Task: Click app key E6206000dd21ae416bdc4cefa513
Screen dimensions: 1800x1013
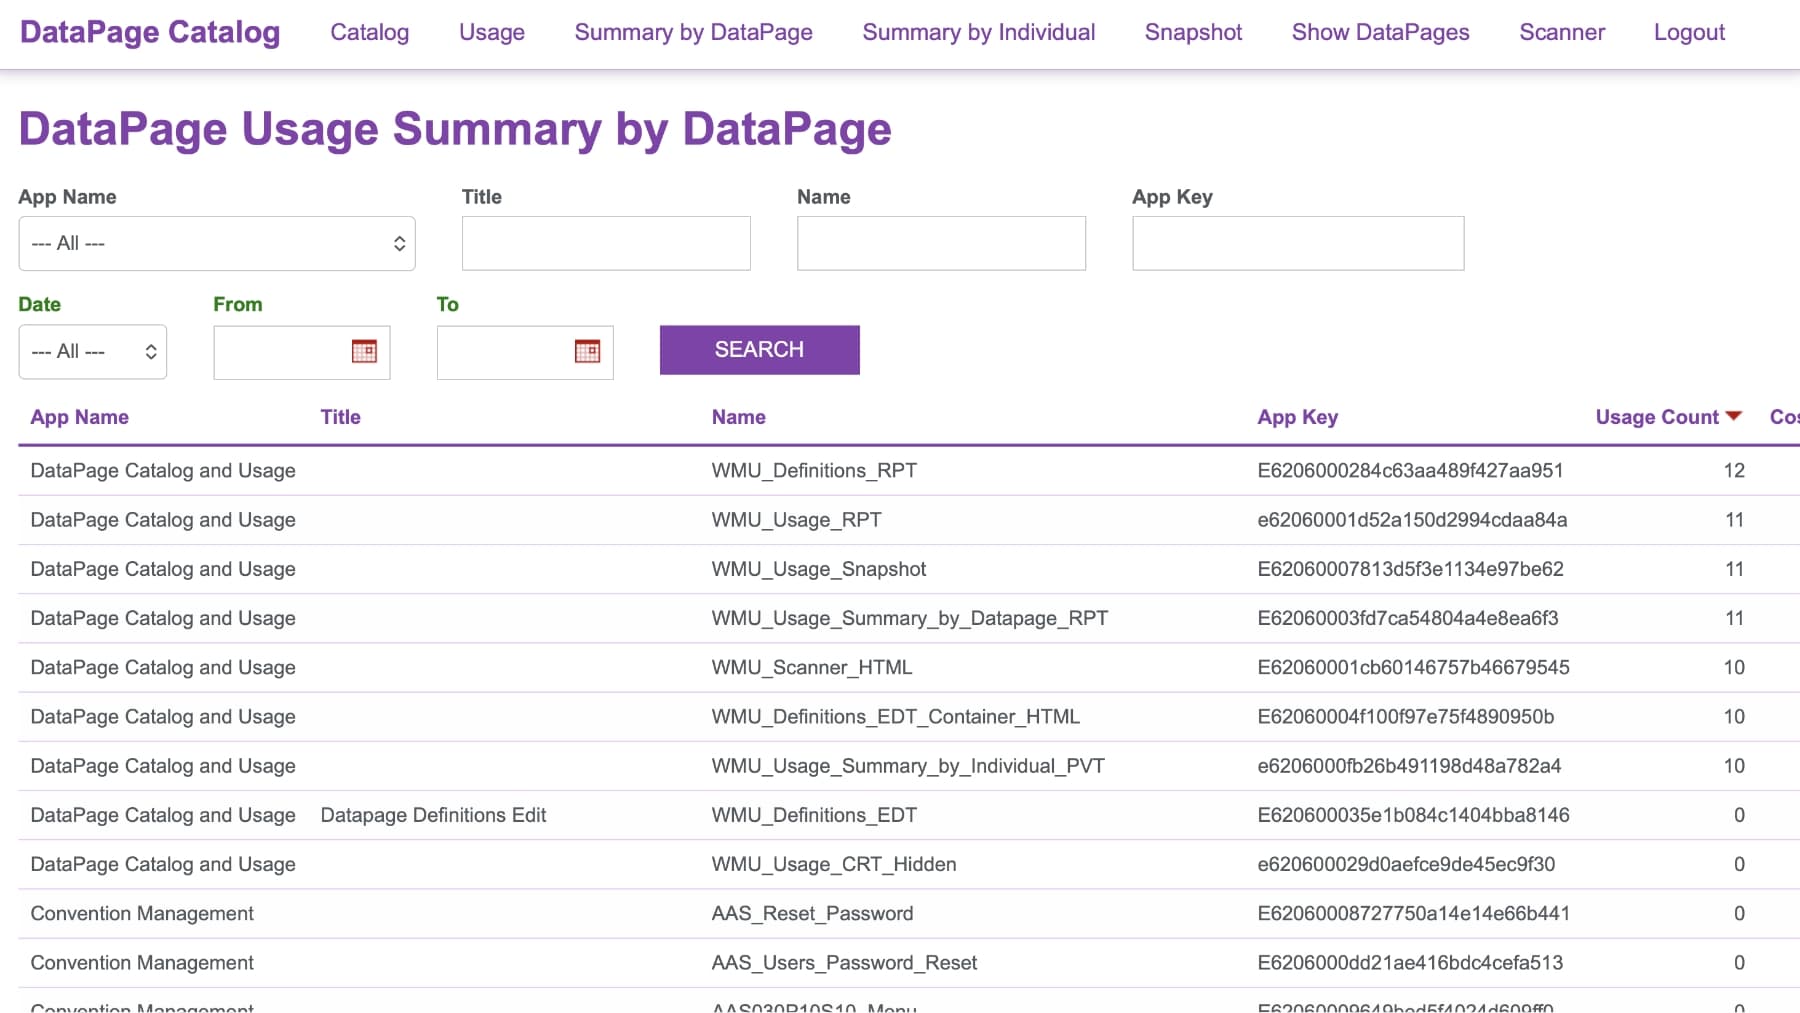Action: (x=1410, y=962)
